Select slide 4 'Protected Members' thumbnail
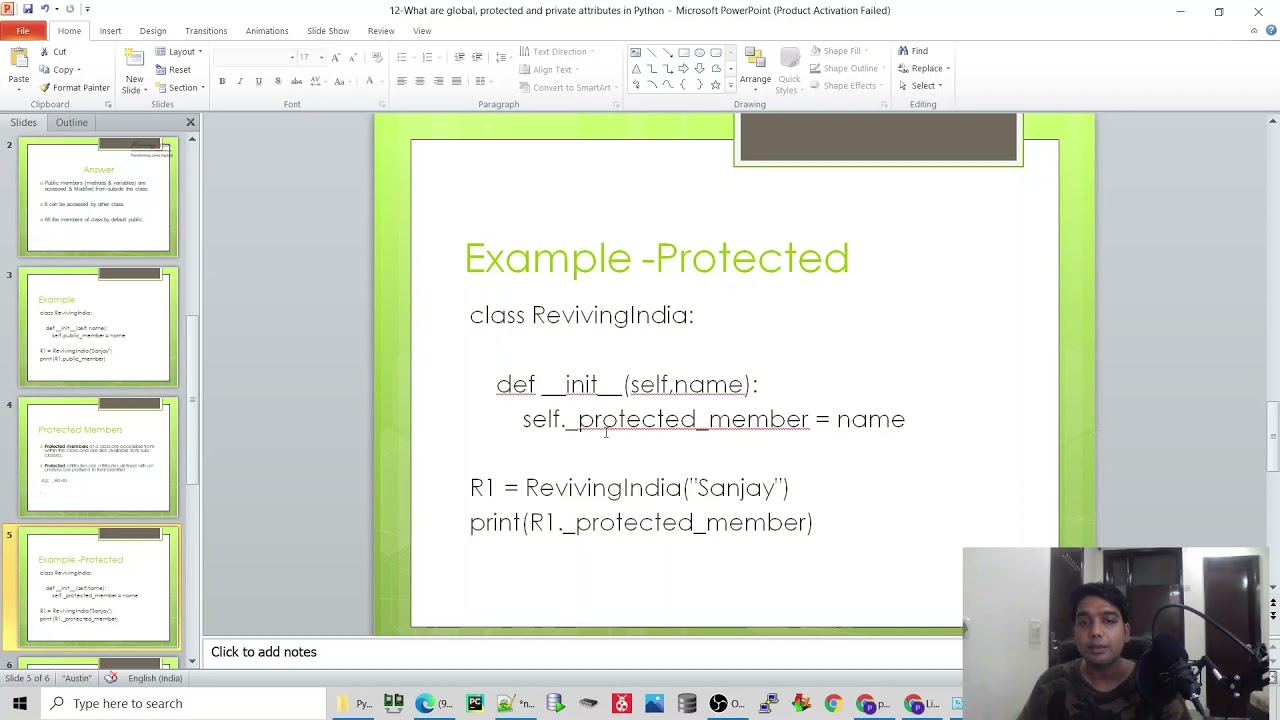 click(x=99, y=457)
